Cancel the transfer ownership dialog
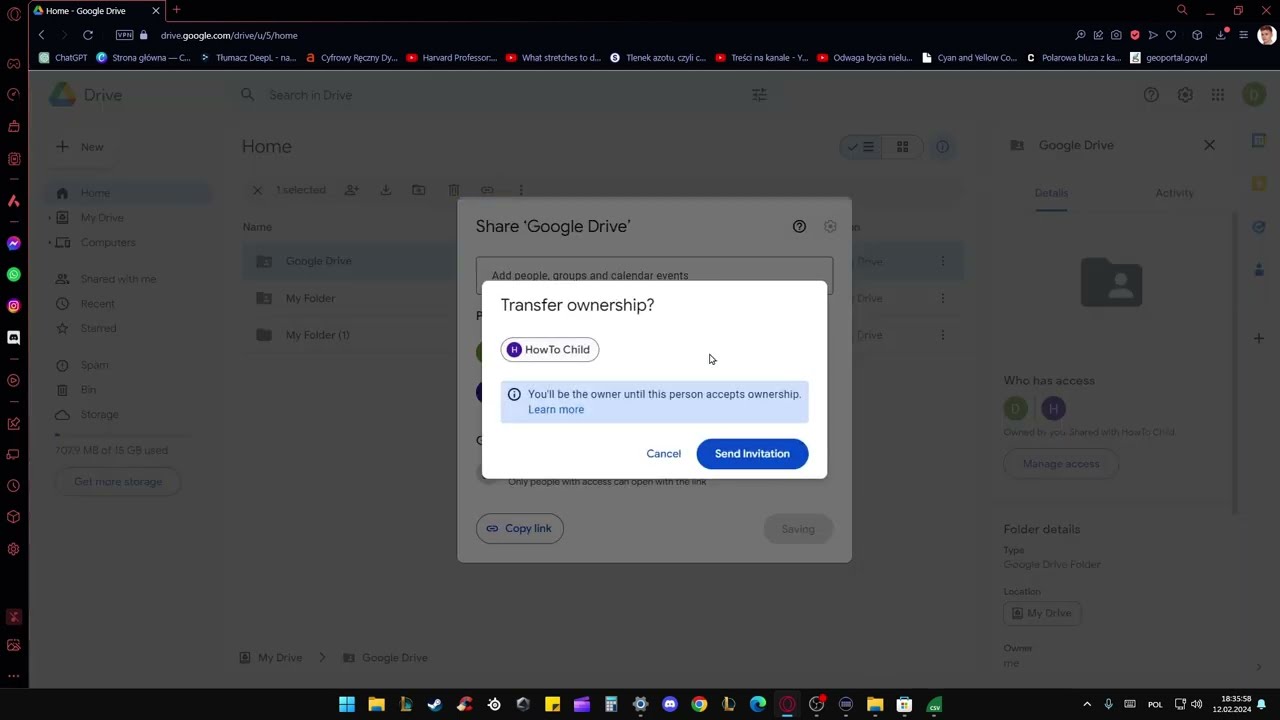Image resolution: width=1280 pixels, height=720 pixels. (x=663, y=453)
